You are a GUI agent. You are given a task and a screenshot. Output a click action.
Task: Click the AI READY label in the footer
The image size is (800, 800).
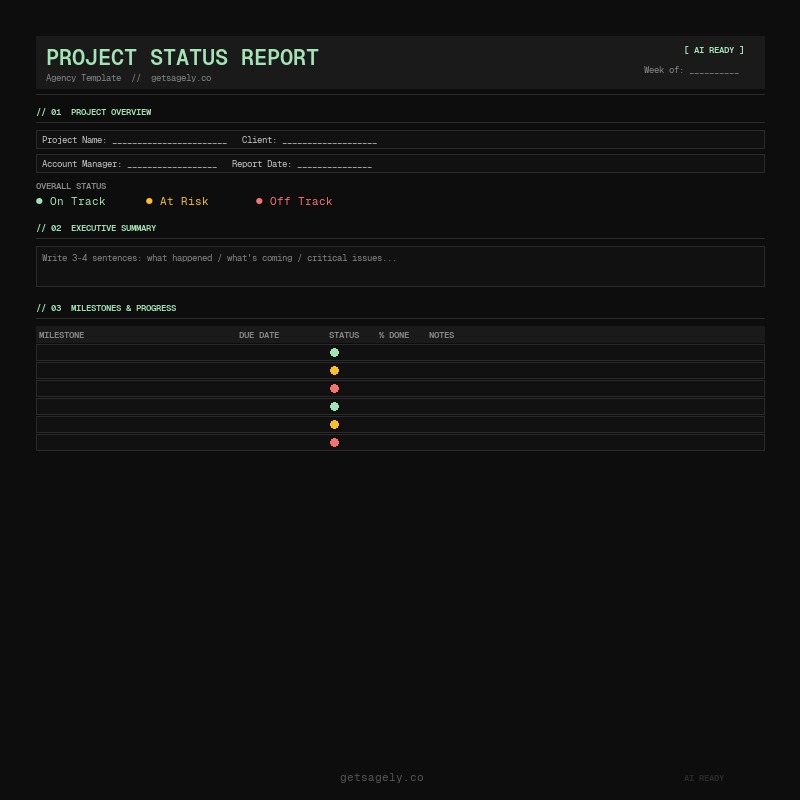pos(704,778)
